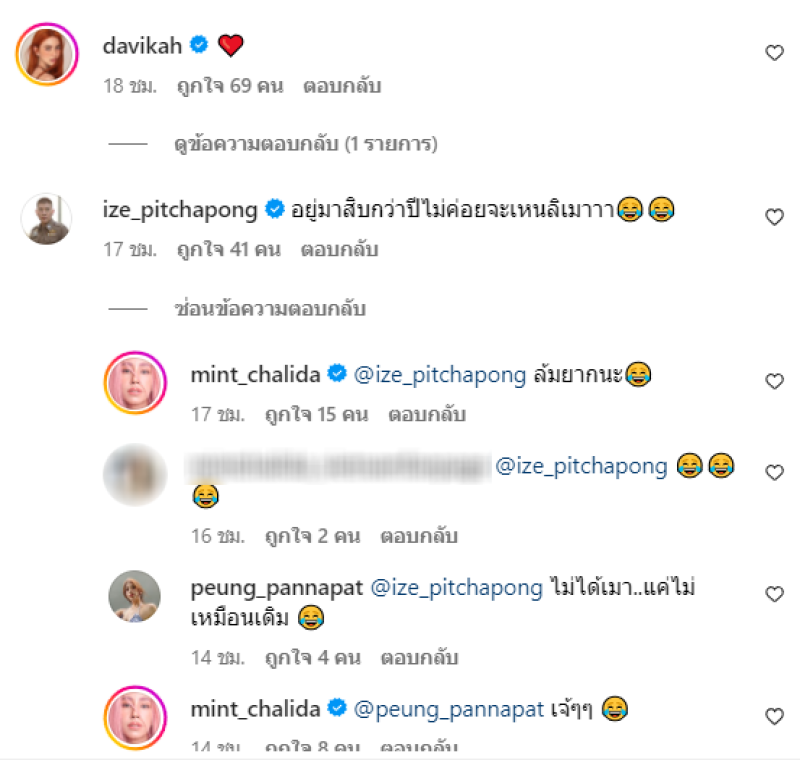
Task: Reply to davikah's comment
Action: tap(342, 86)
